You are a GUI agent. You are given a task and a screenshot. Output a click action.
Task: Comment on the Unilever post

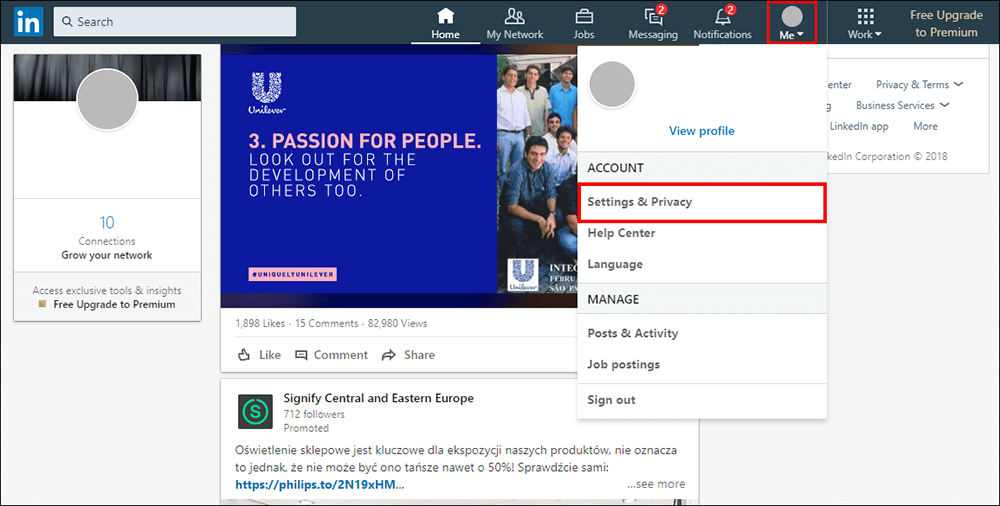[331, 355]
